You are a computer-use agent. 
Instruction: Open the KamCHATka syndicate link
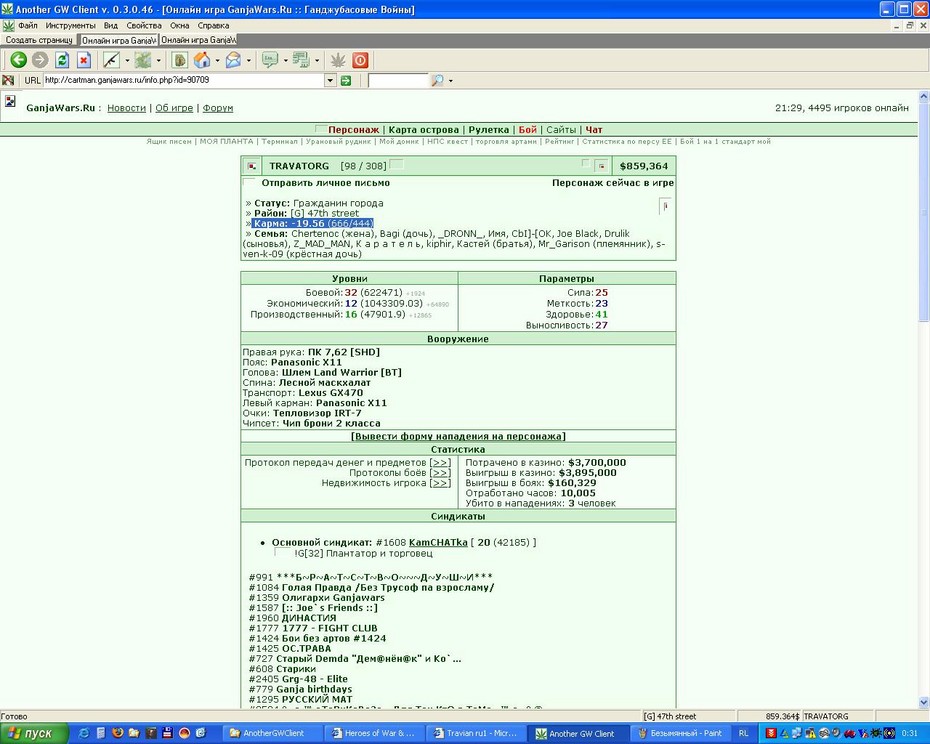point(438,542)
